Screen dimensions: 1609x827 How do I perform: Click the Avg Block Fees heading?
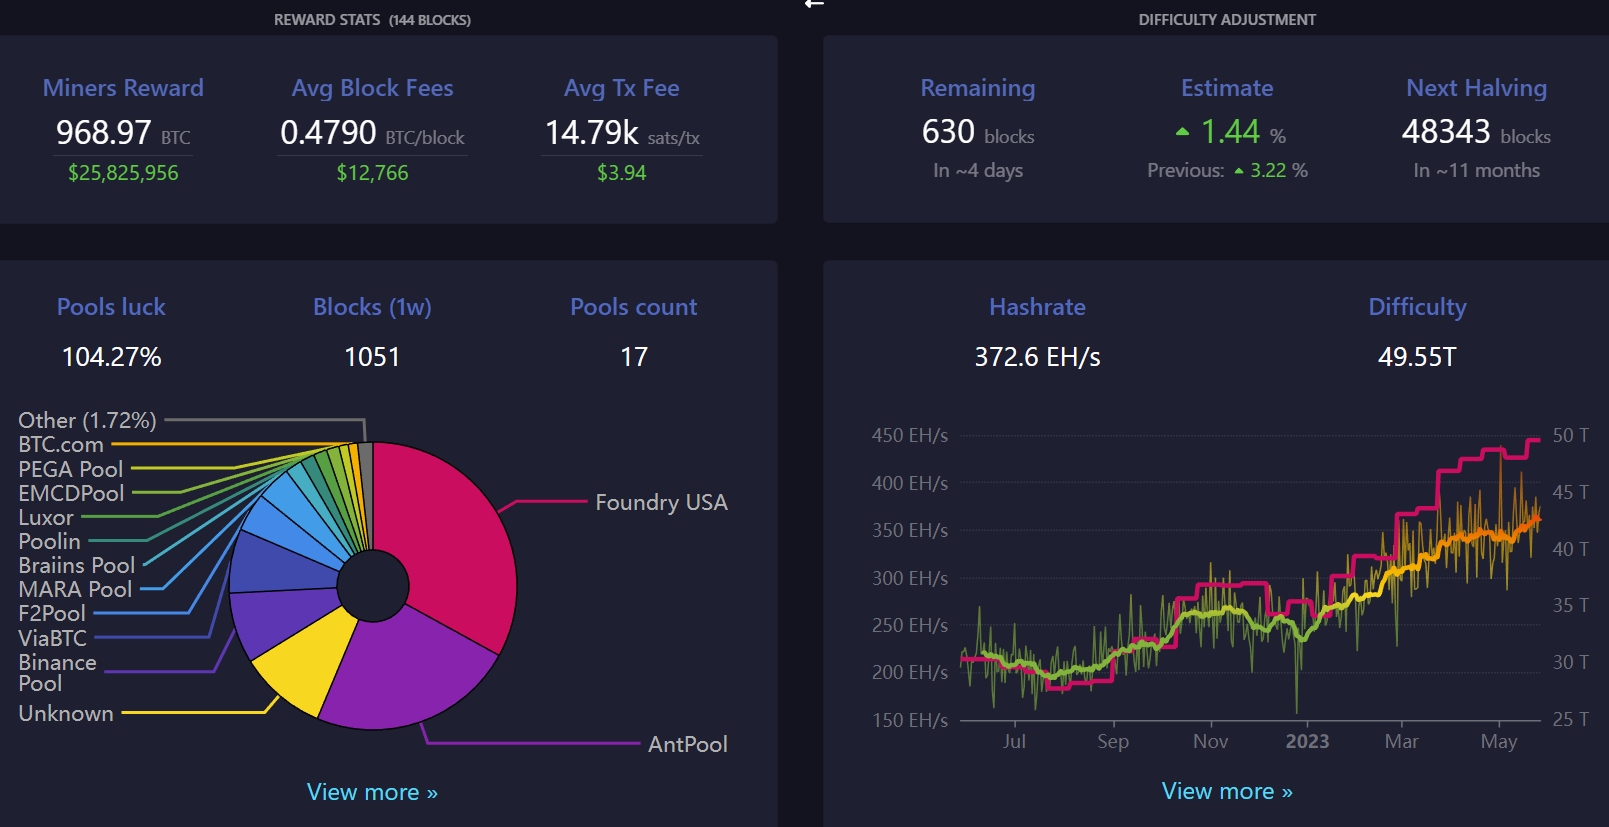point(372,88)
